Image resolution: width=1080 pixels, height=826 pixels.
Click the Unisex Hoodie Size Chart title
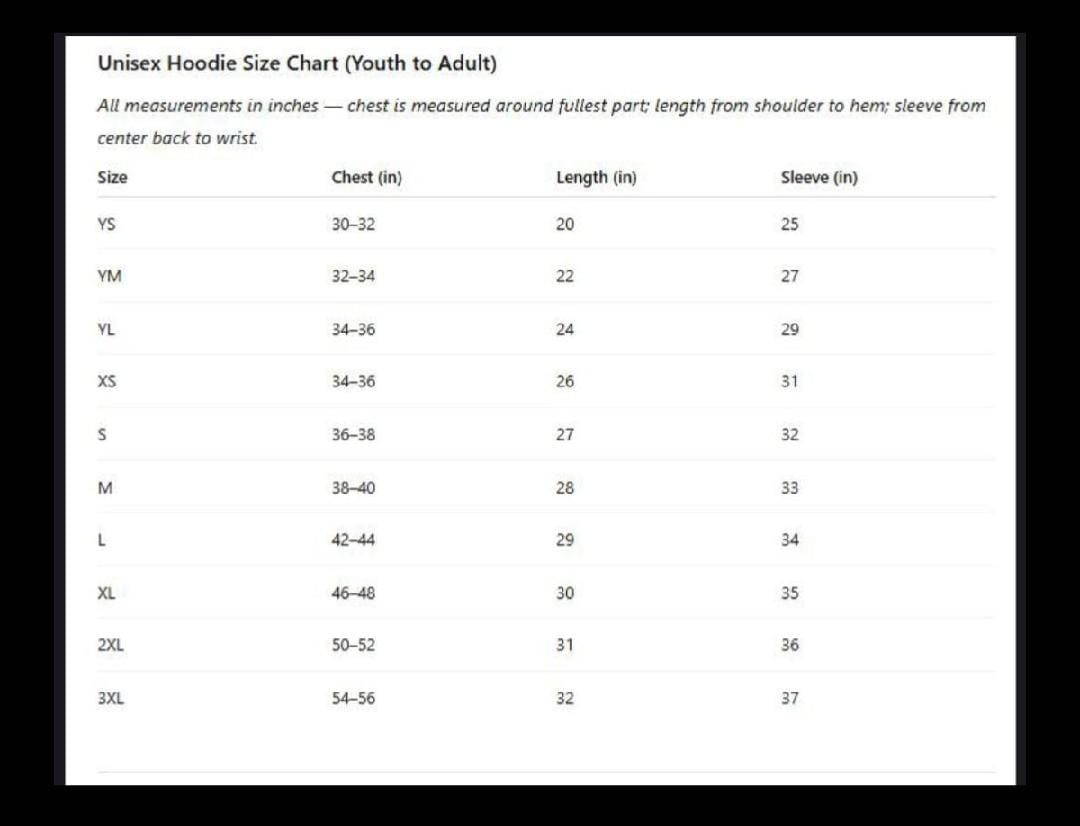[x=297, y=63]
